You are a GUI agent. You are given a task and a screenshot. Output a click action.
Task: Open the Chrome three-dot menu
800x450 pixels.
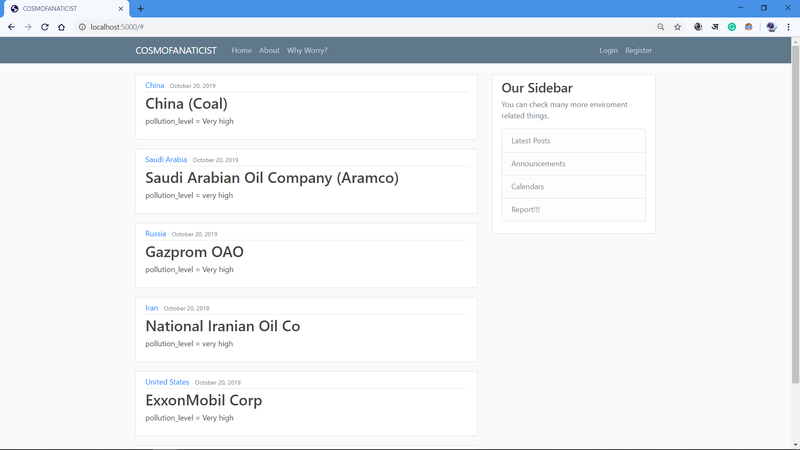pos(788,27)
